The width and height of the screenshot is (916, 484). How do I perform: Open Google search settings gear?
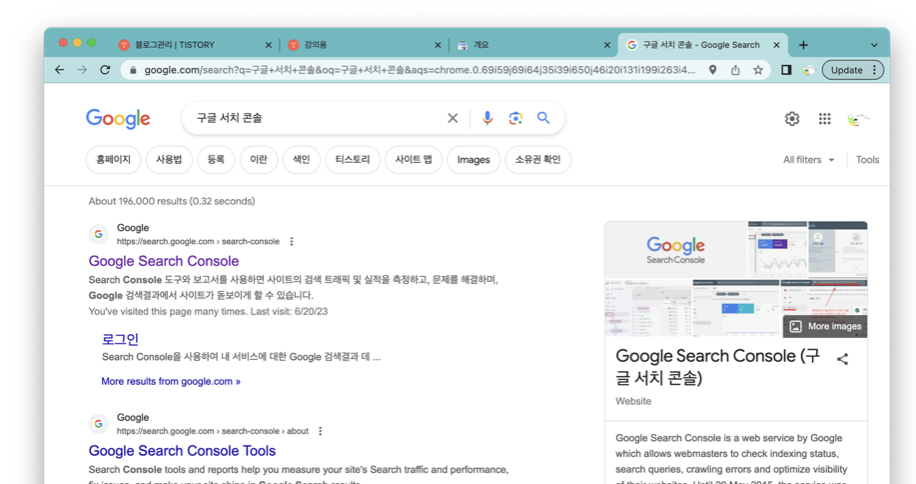tap(792, 119)
